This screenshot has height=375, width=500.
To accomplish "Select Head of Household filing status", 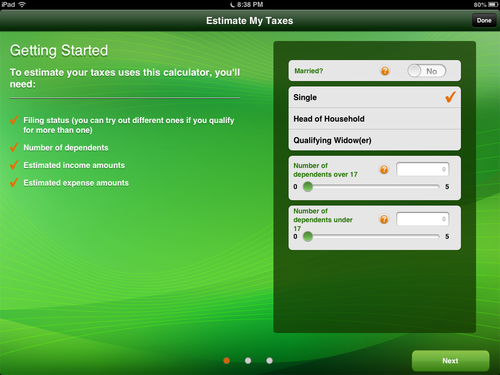I will pyautogui.click(x=375, y=119).
